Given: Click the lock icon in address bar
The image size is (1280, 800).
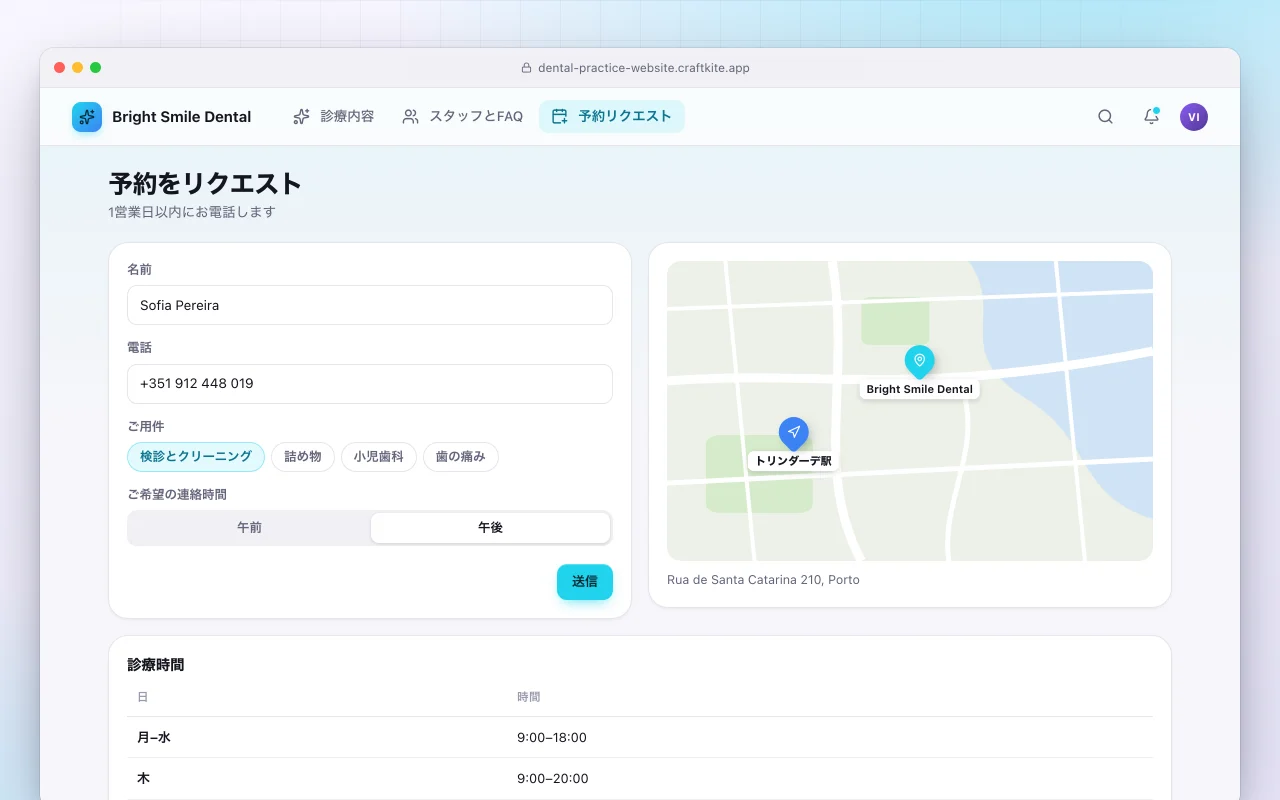Looking at the screenshot, I should 527,68.
